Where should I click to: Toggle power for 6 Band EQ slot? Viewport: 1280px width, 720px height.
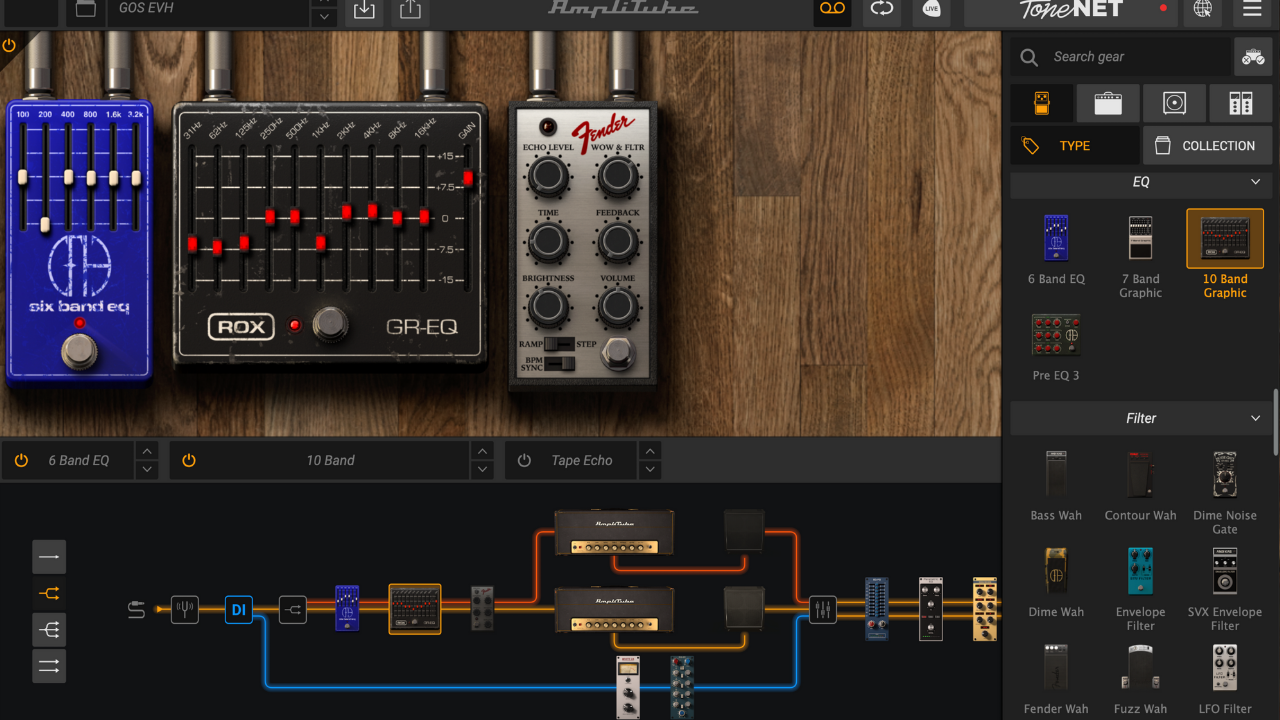coord(21,461)
